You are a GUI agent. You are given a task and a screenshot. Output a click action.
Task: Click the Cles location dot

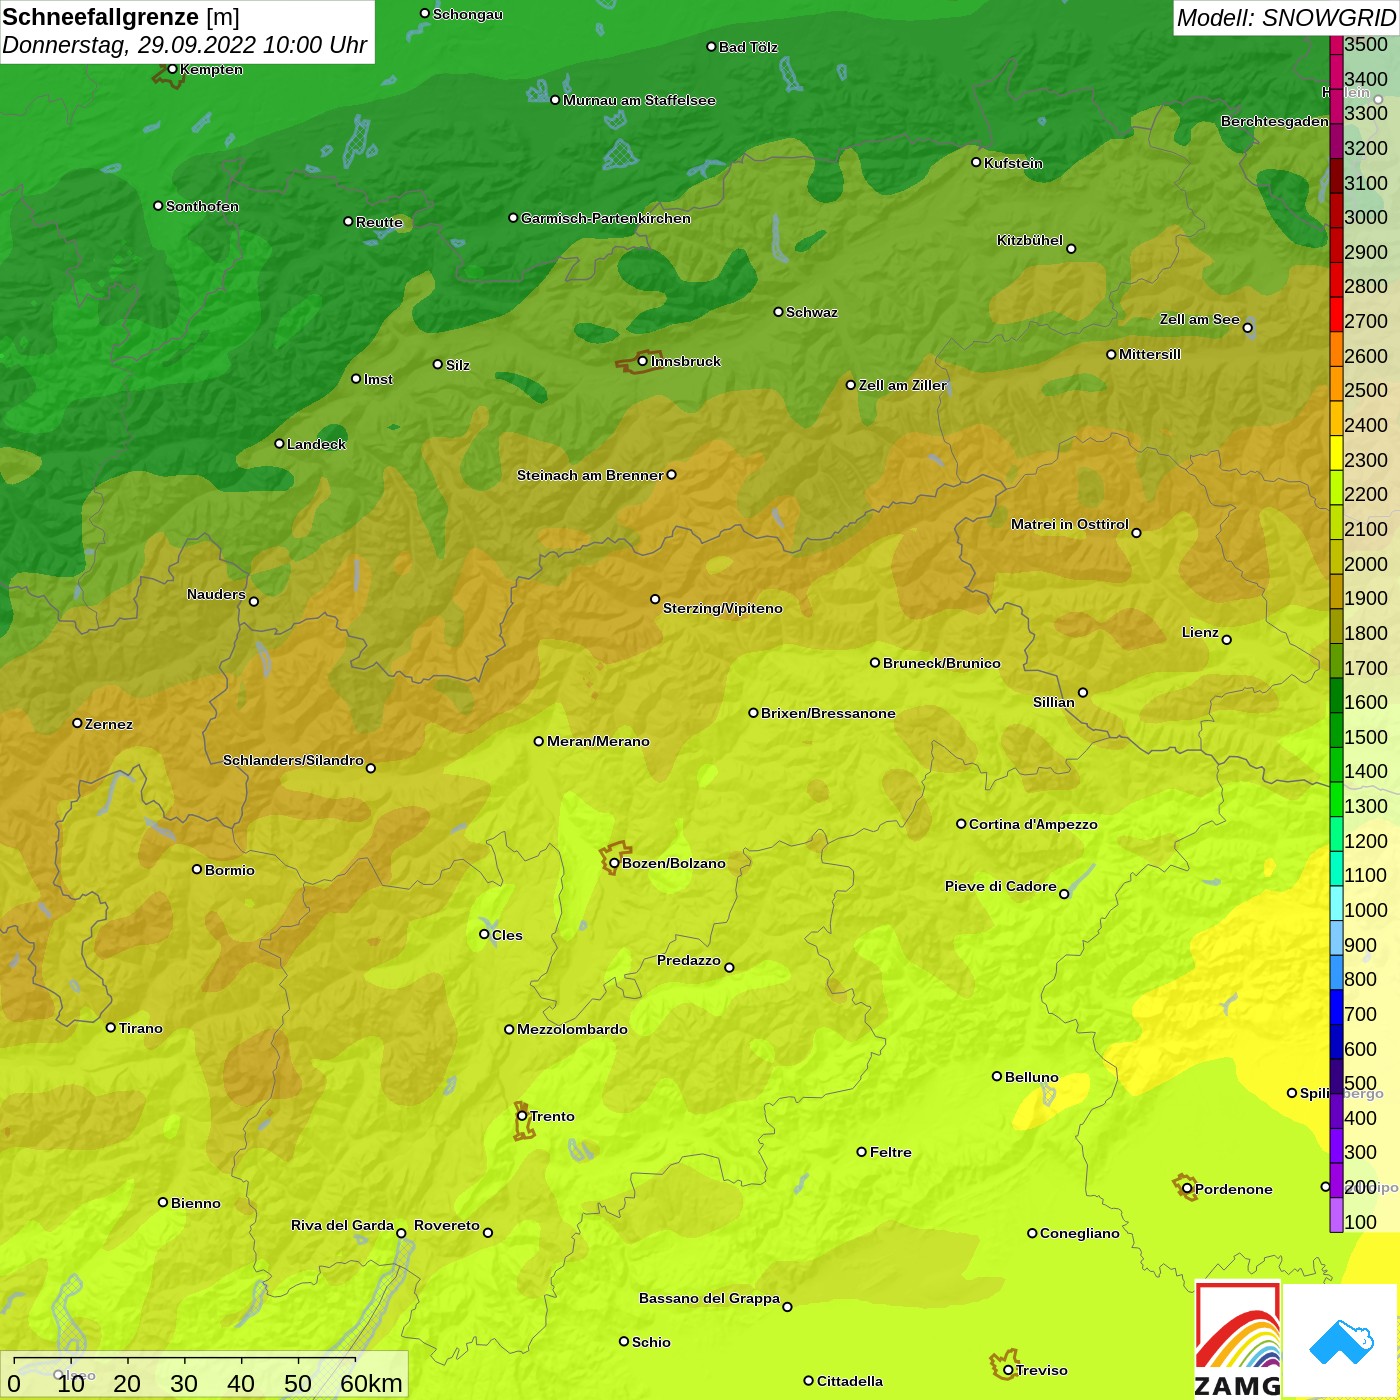(x=484, y=934)
